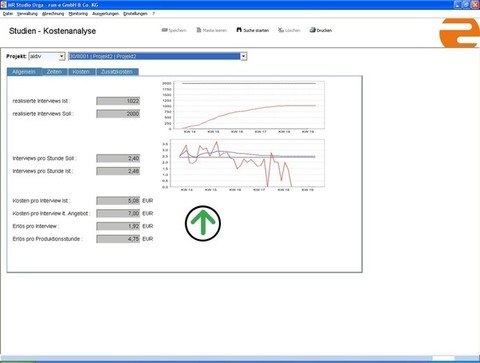The height and width of the screenshot is (363, 480).
Task: Open the Auswertungen menu
Action: (x=105, y=14)
